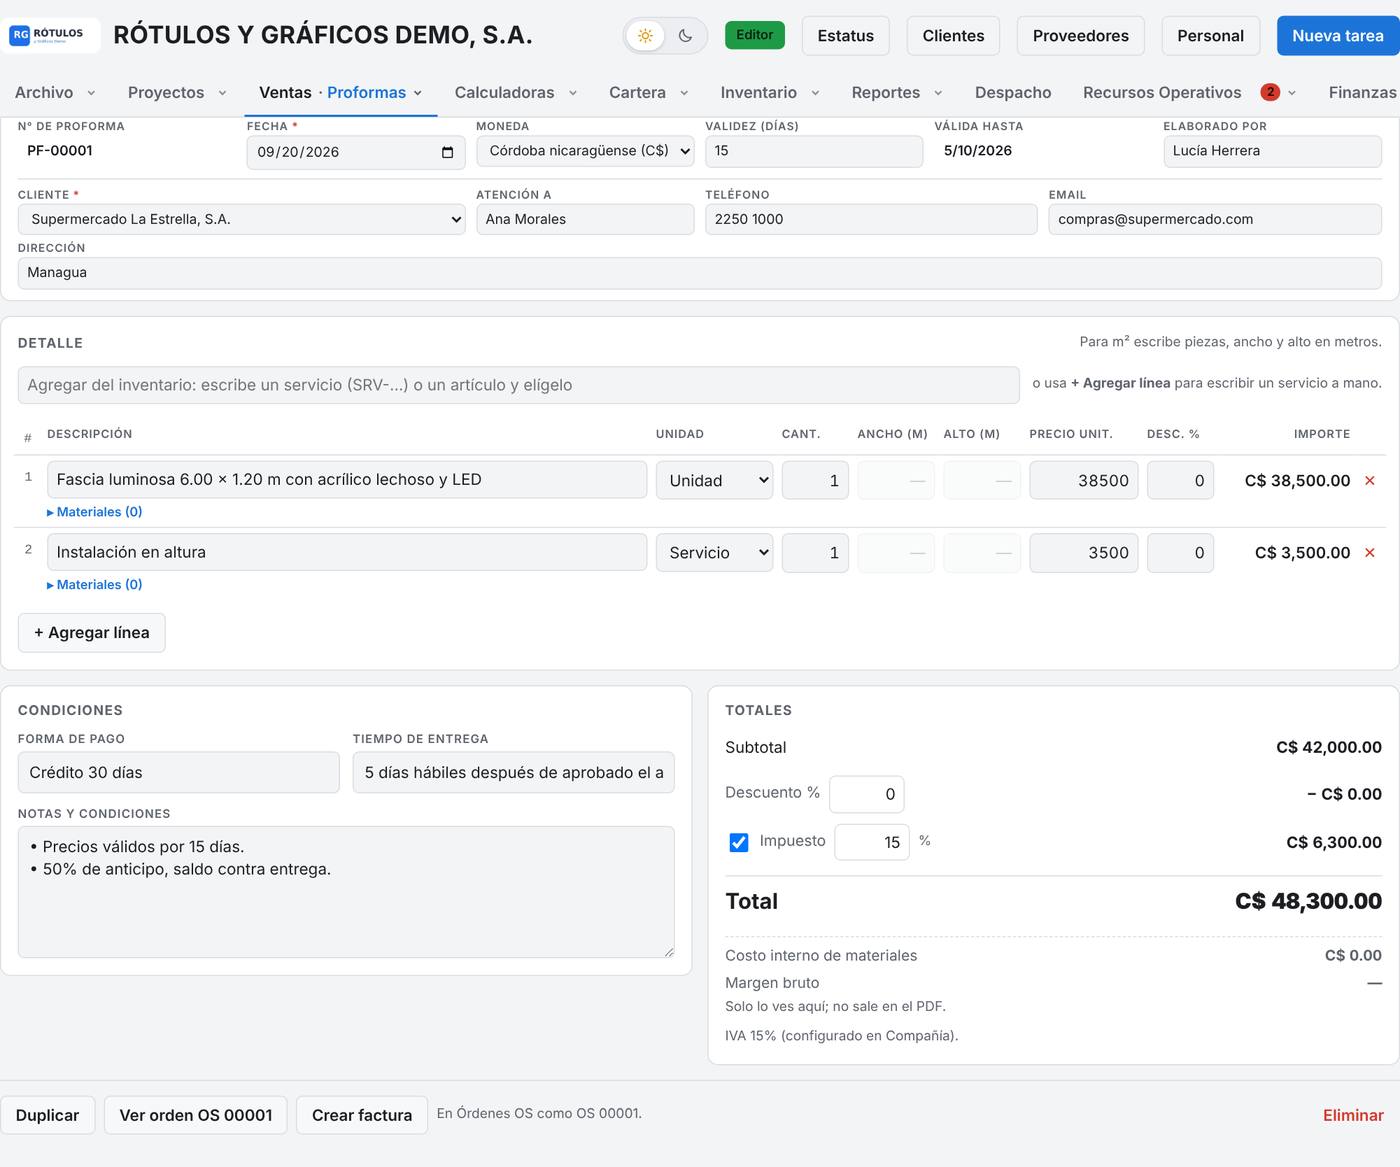Screen dimensions: 1400x1167
Task: Click the Editor role badge
Action: (x=755, y=35)
